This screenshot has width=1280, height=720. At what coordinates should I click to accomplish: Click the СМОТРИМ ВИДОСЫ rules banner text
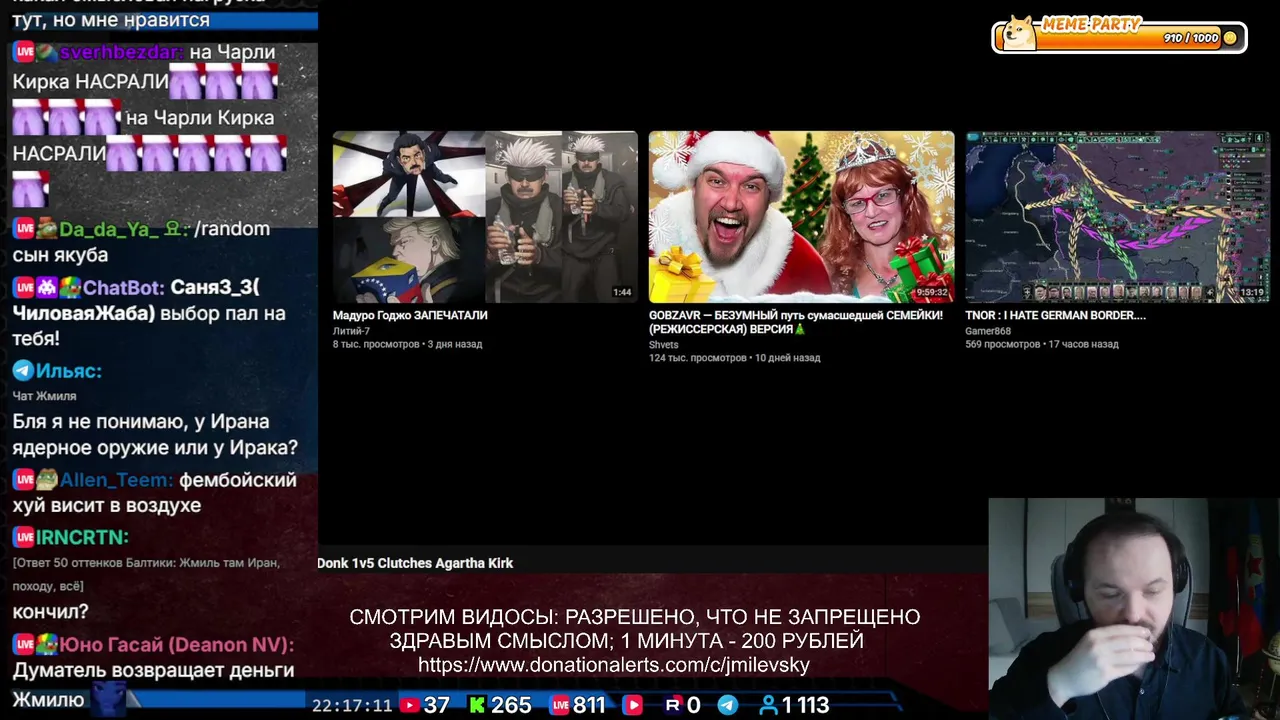click(x=634, y=641)
